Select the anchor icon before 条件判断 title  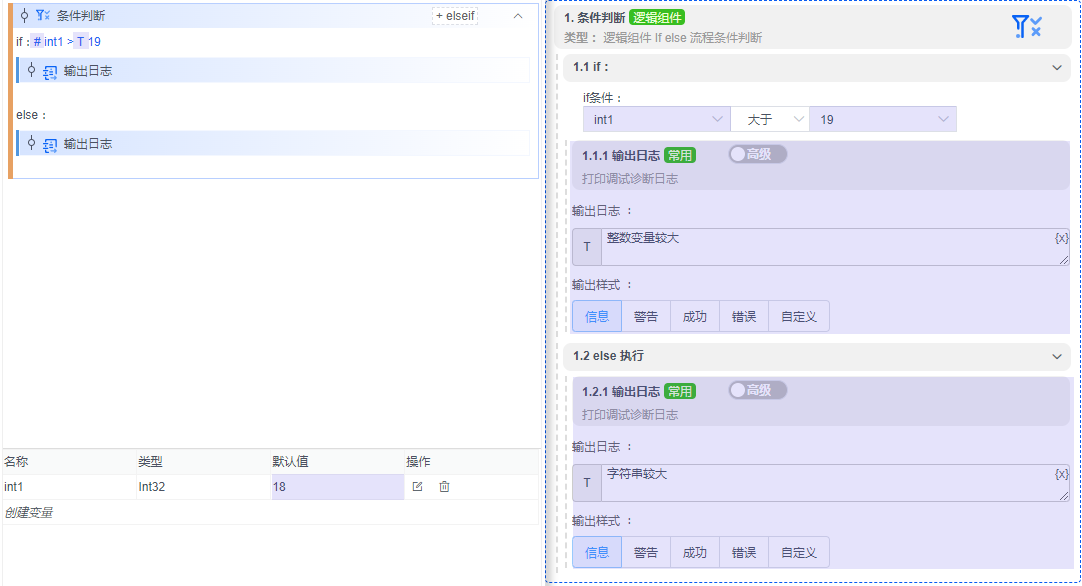pyautogui.click(x=25, y=15)
